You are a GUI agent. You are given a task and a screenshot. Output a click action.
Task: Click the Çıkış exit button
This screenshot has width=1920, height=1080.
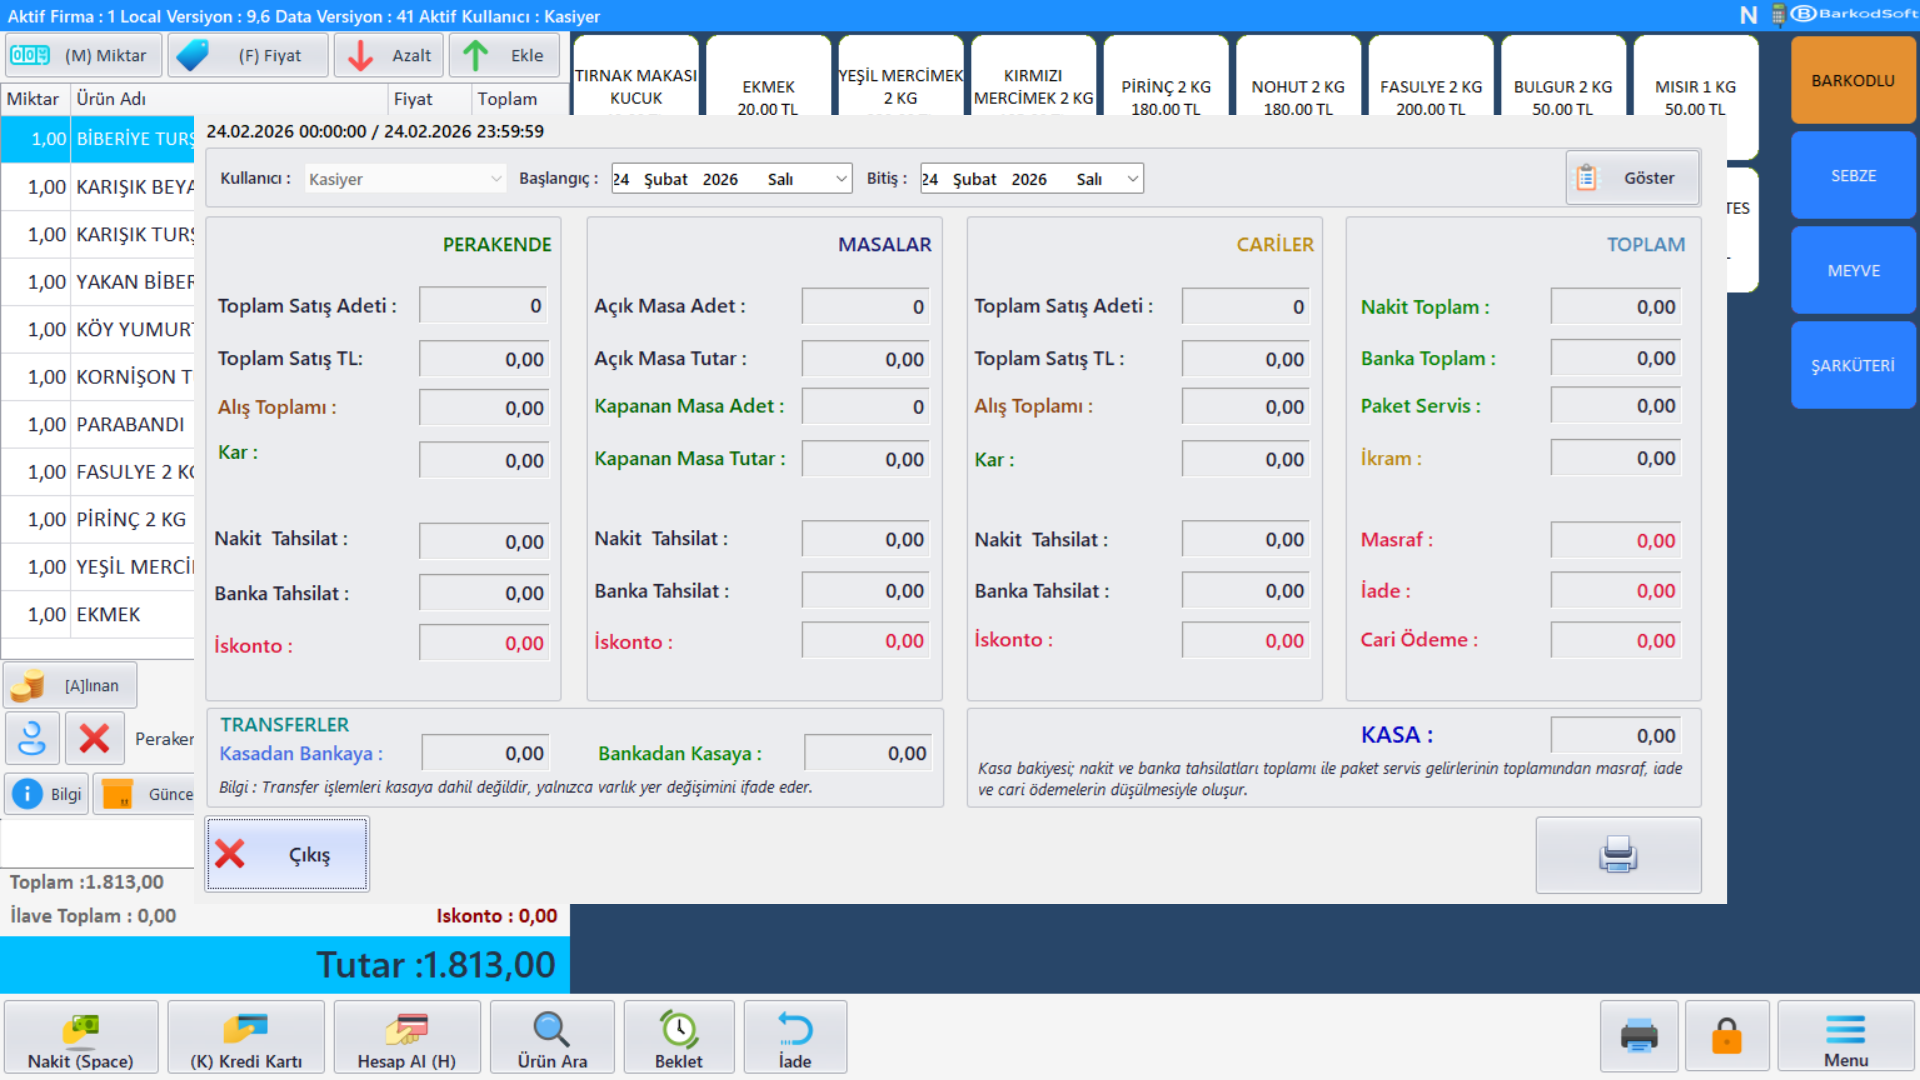pyautogui.click(x=287, y=854)
